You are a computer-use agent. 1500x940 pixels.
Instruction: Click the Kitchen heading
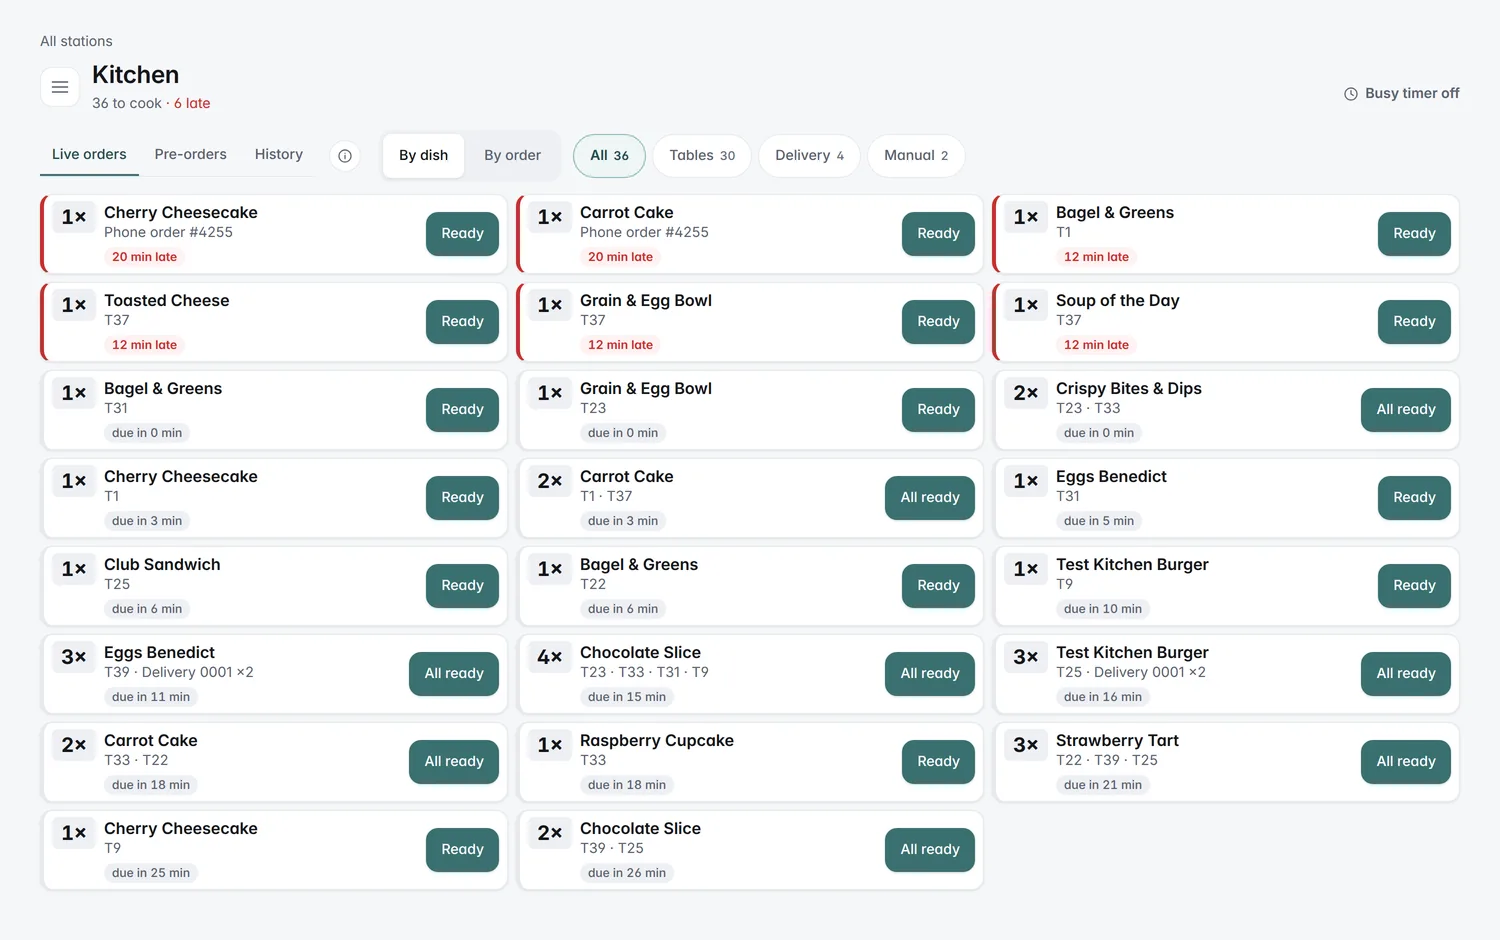135,75
